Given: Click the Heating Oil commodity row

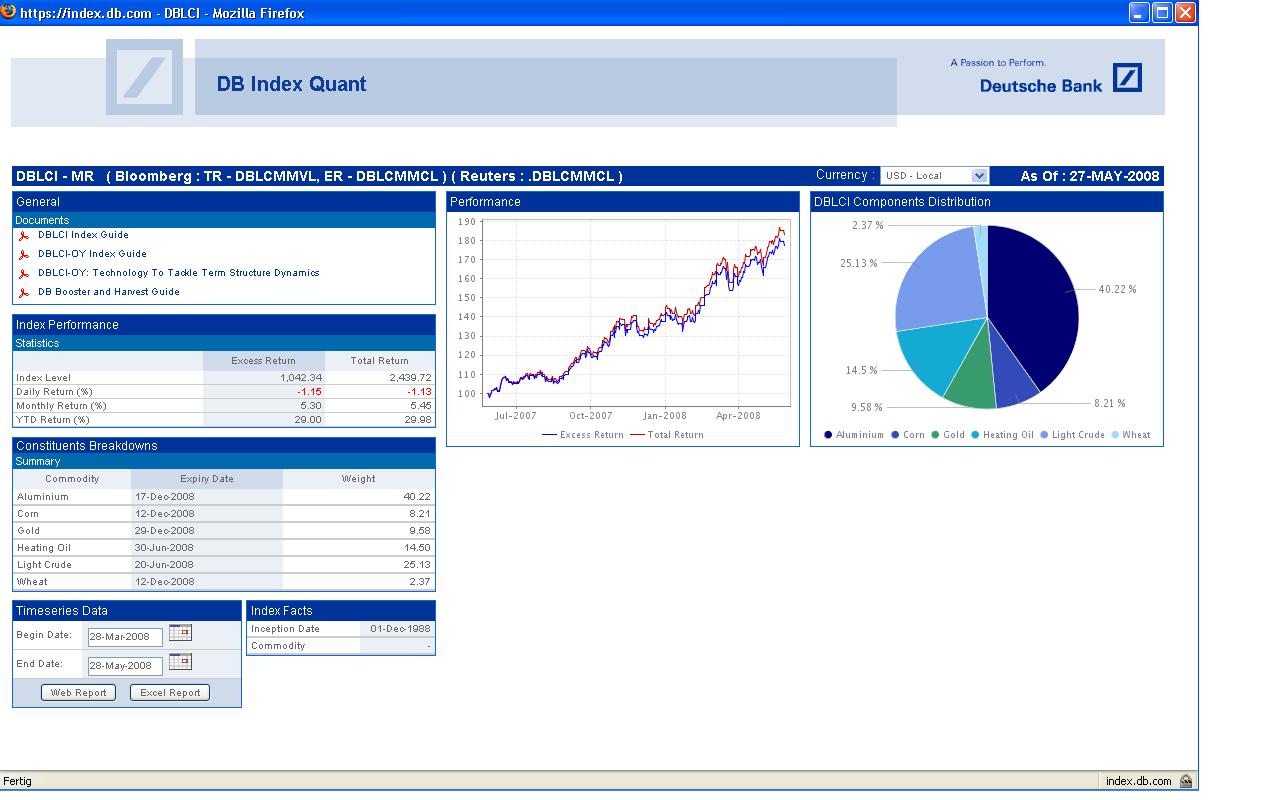Looking at the screenshot, I should point(224,547).
